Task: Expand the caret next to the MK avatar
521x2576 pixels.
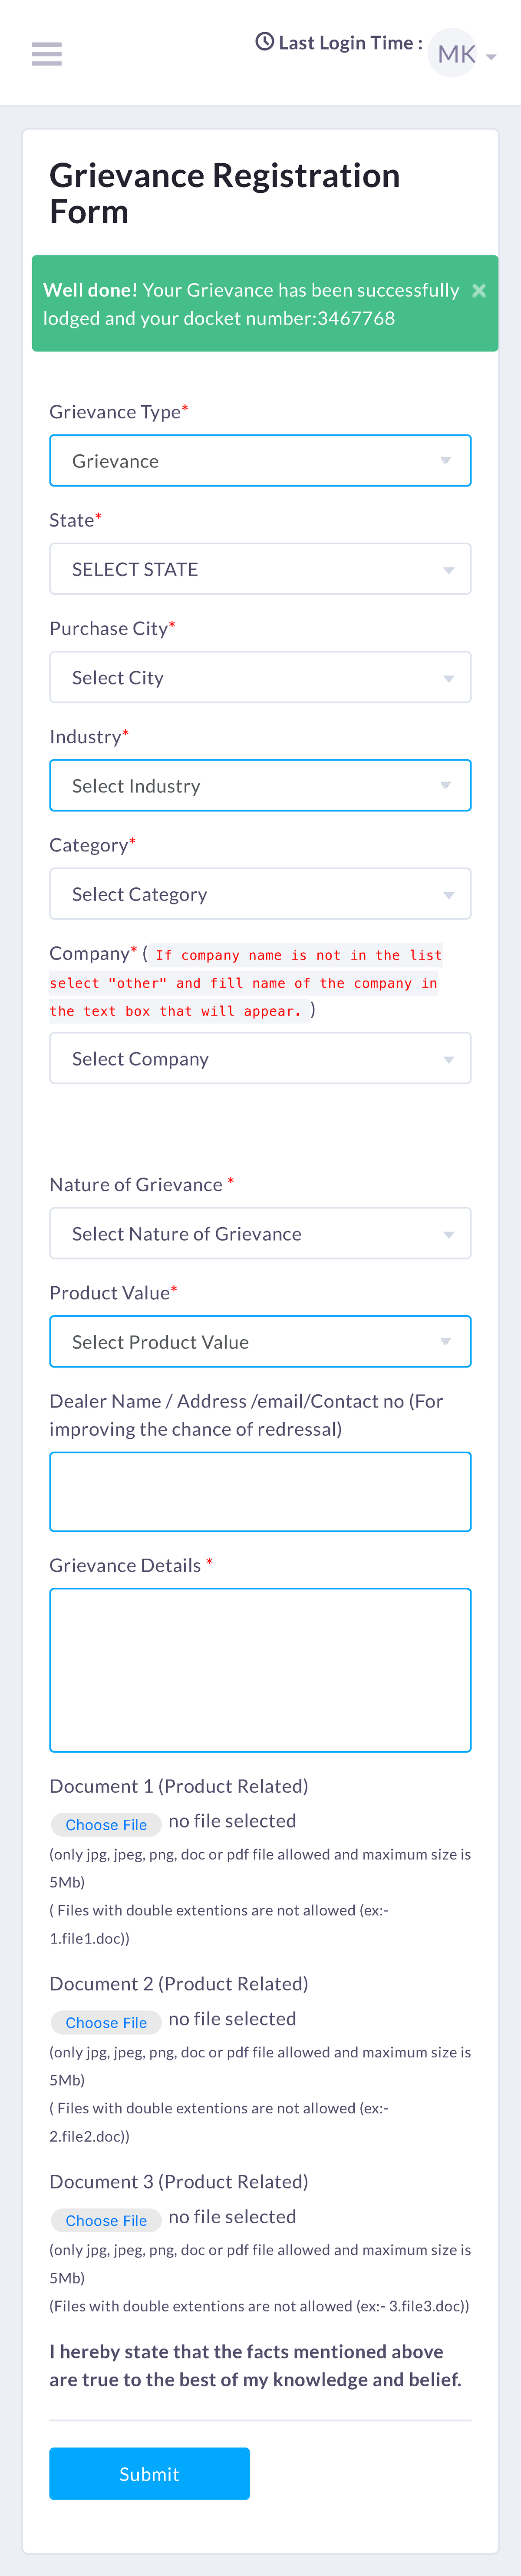Action: [490, 56]
